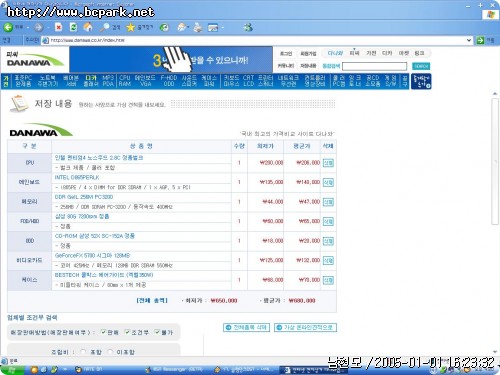Image resolution: width=500 pixels, height=375 pixels.
Task: Go to the Home page icon
Action: tap(88, 27)
